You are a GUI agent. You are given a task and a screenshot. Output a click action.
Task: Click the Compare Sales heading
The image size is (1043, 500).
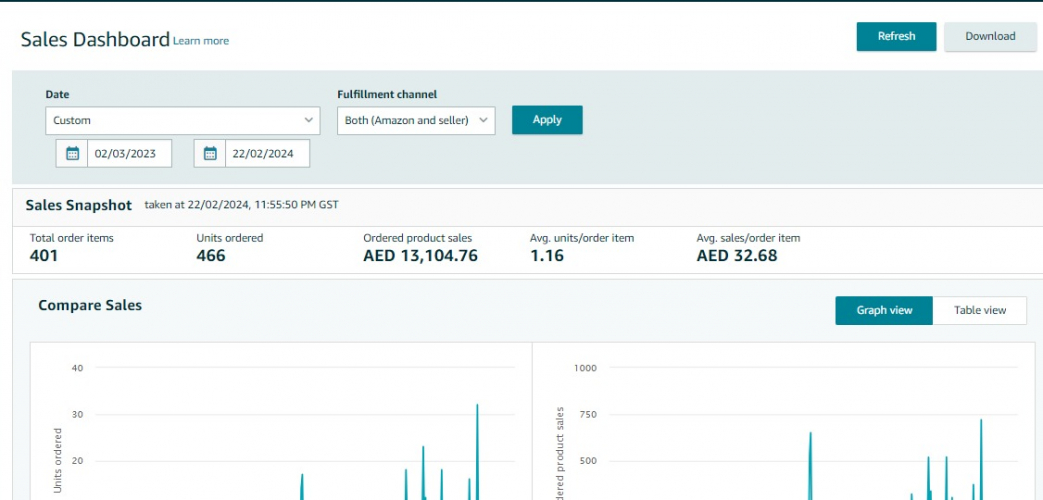tap(90, 305)
